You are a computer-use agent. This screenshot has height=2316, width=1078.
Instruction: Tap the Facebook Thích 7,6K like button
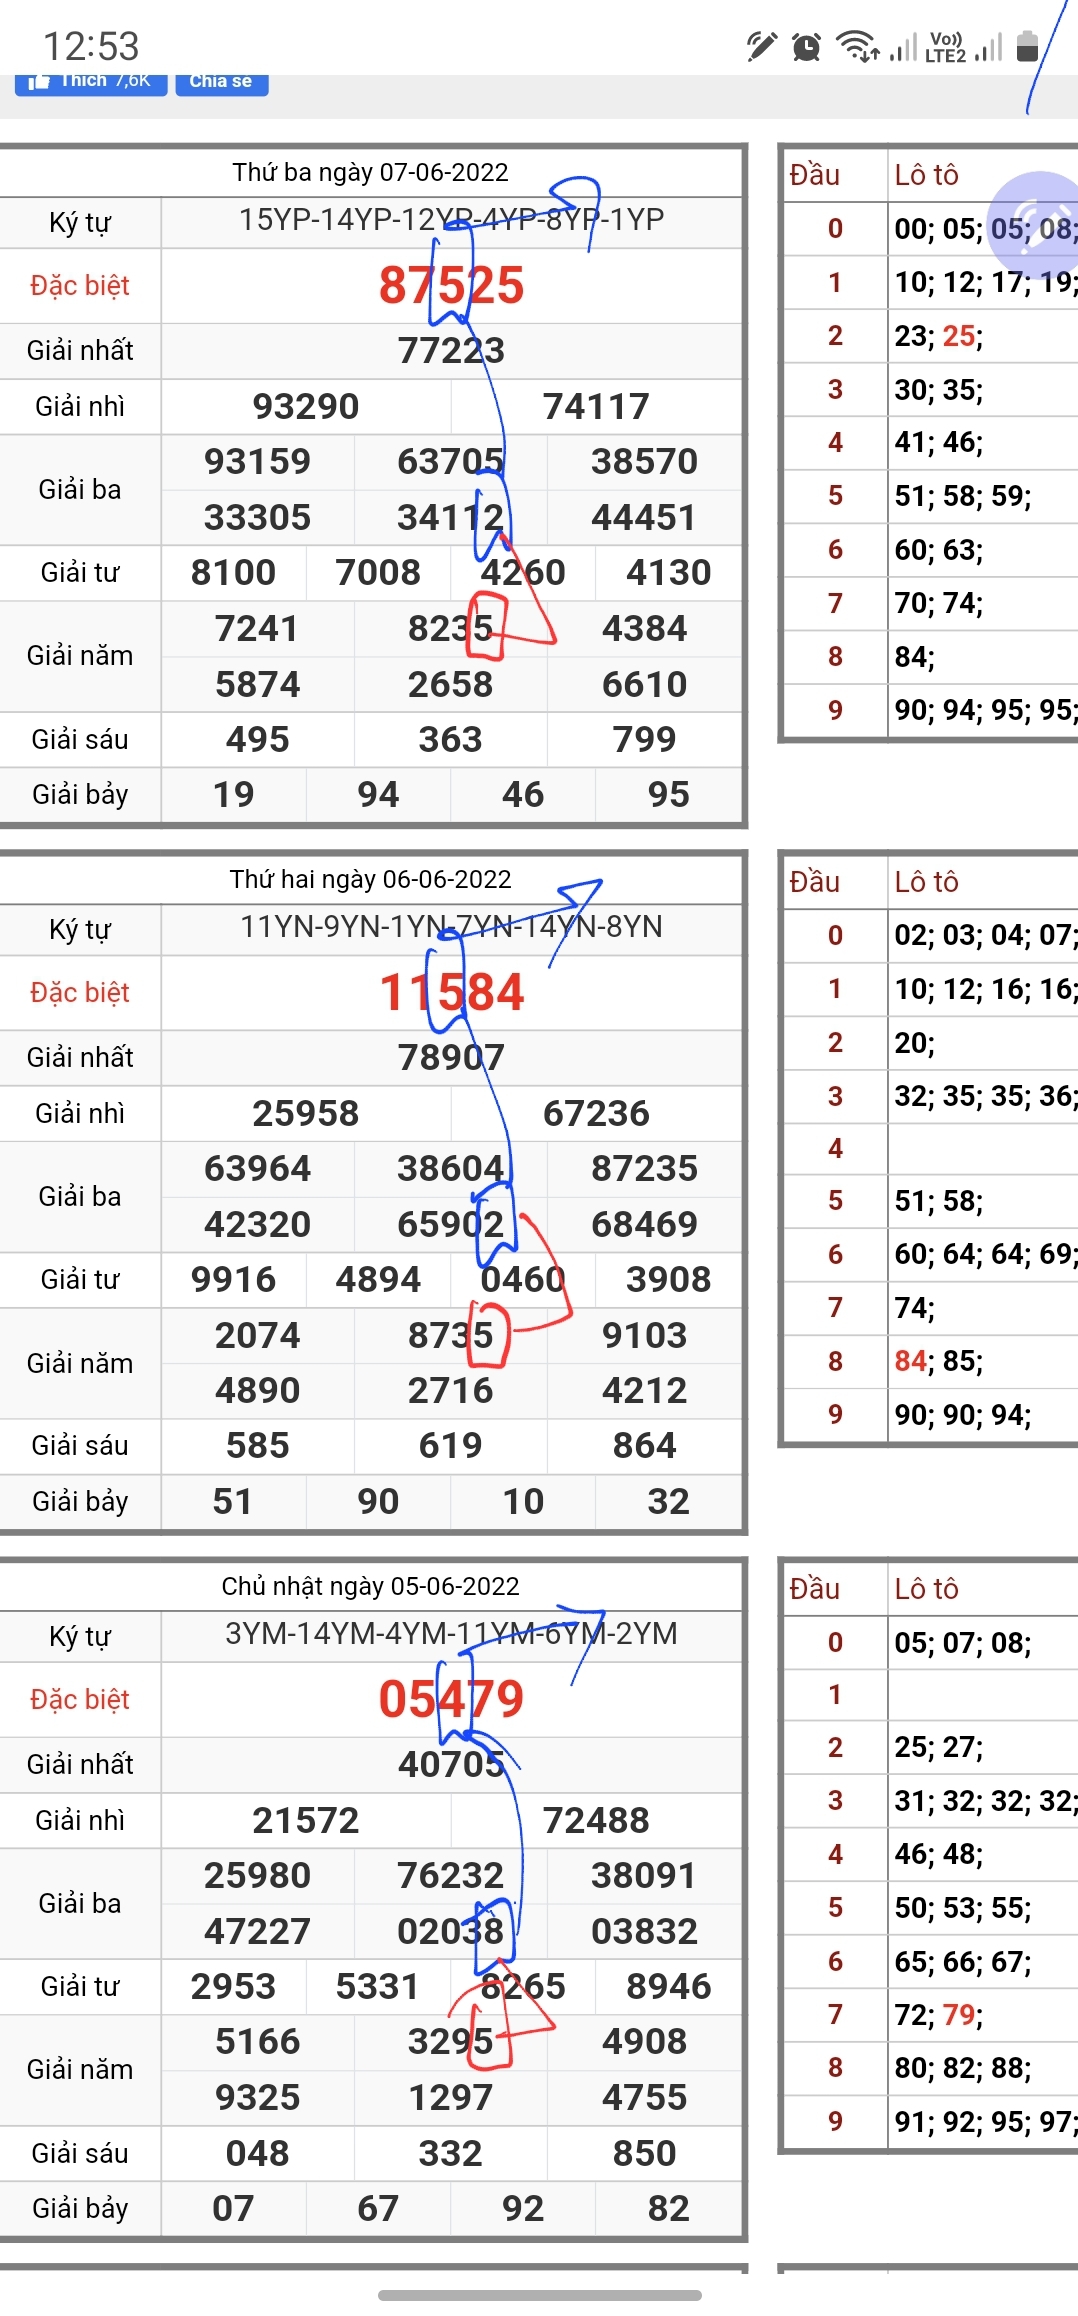click(91, 83)
